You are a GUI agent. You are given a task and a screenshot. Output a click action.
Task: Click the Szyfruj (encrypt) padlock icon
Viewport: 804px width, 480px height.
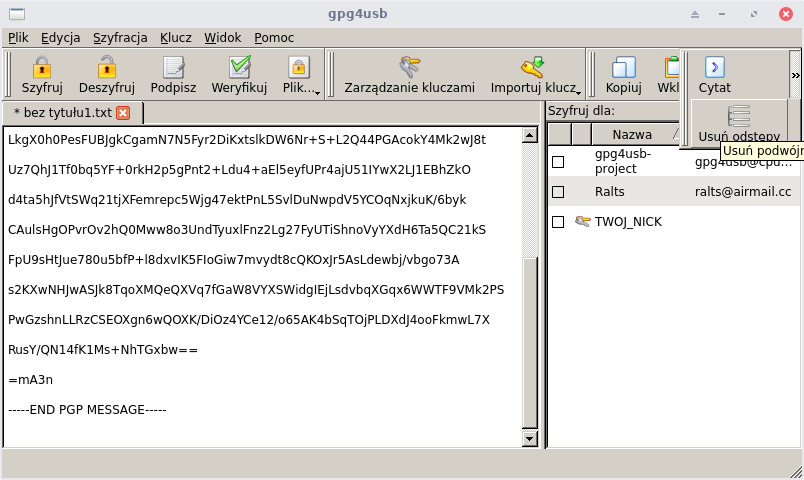coord(42,67)
